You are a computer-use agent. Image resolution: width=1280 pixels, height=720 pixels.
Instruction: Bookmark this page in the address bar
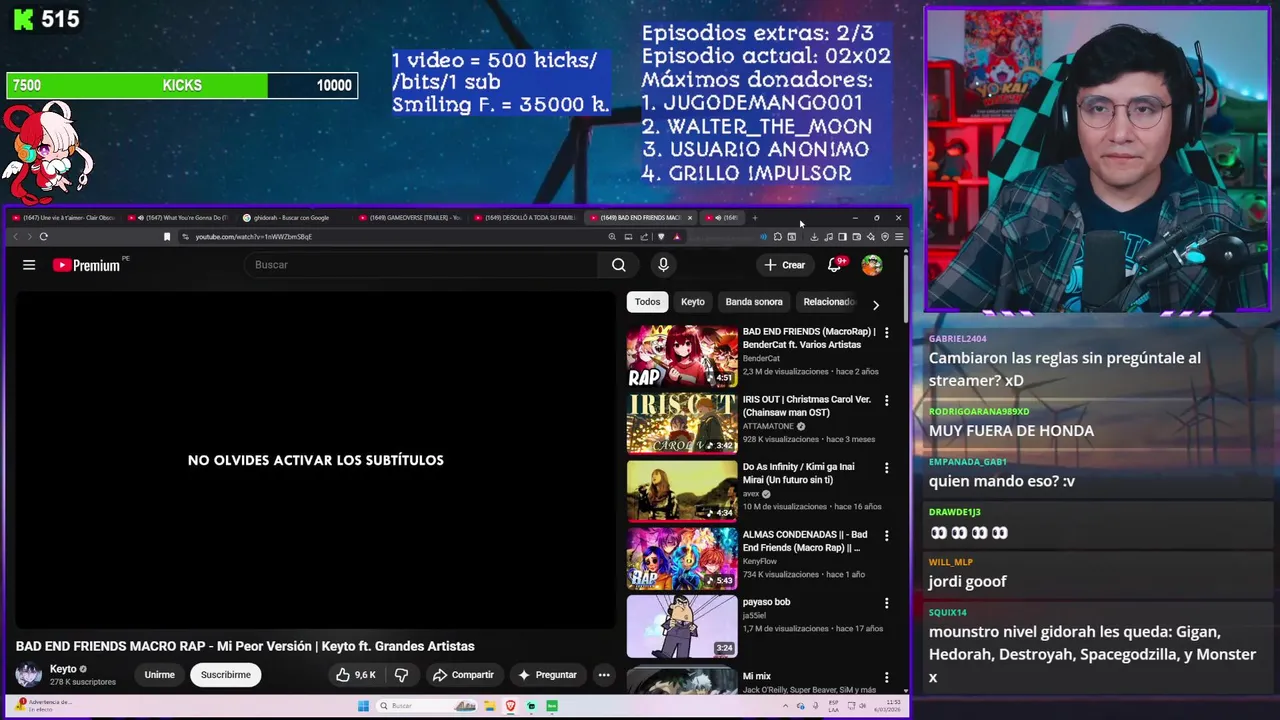167,237
